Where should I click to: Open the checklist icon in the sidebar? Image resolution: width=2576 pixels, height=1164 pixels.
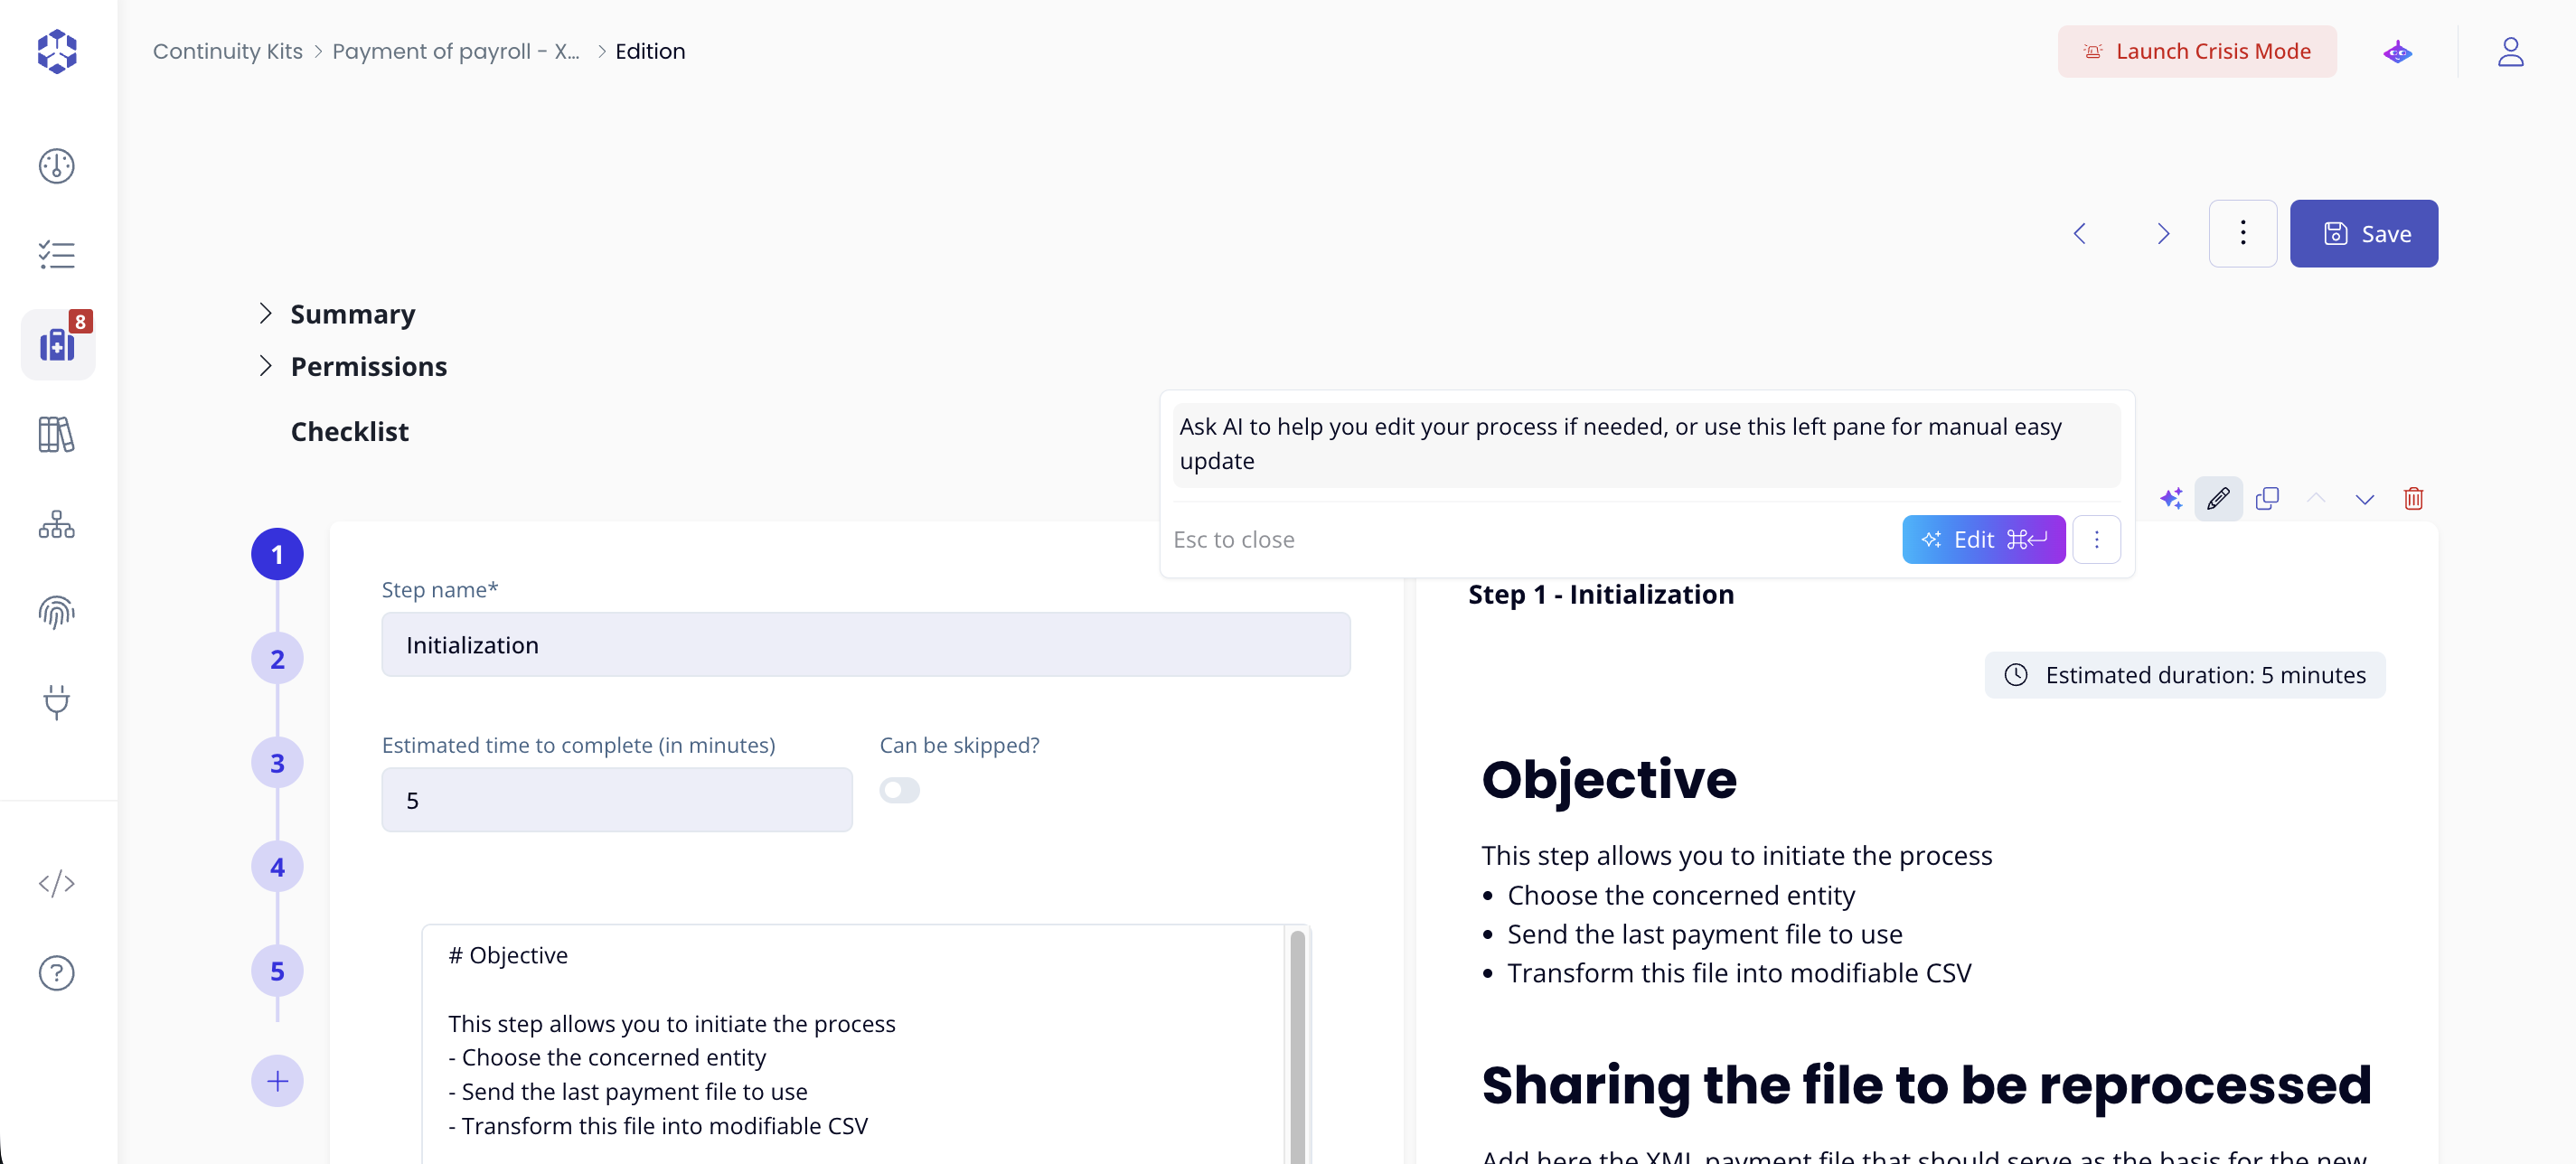tap(56, 255)
